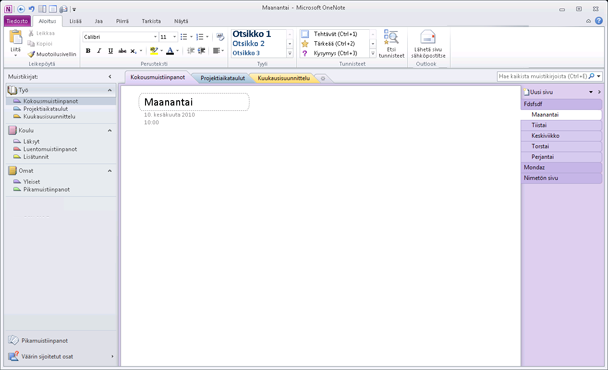Viewport: 608px width, 370px height.
Task: Expand the styles gallery more arrow
Action: [290, 54]
